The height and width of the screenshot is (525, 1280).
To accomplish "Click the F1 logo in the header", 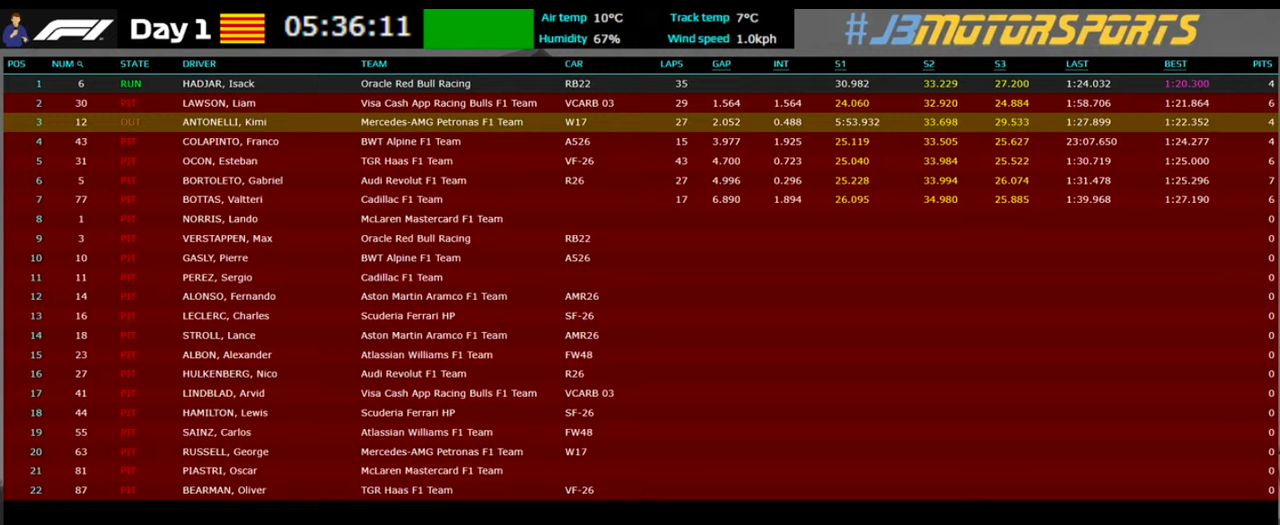I will pos(73,30).
